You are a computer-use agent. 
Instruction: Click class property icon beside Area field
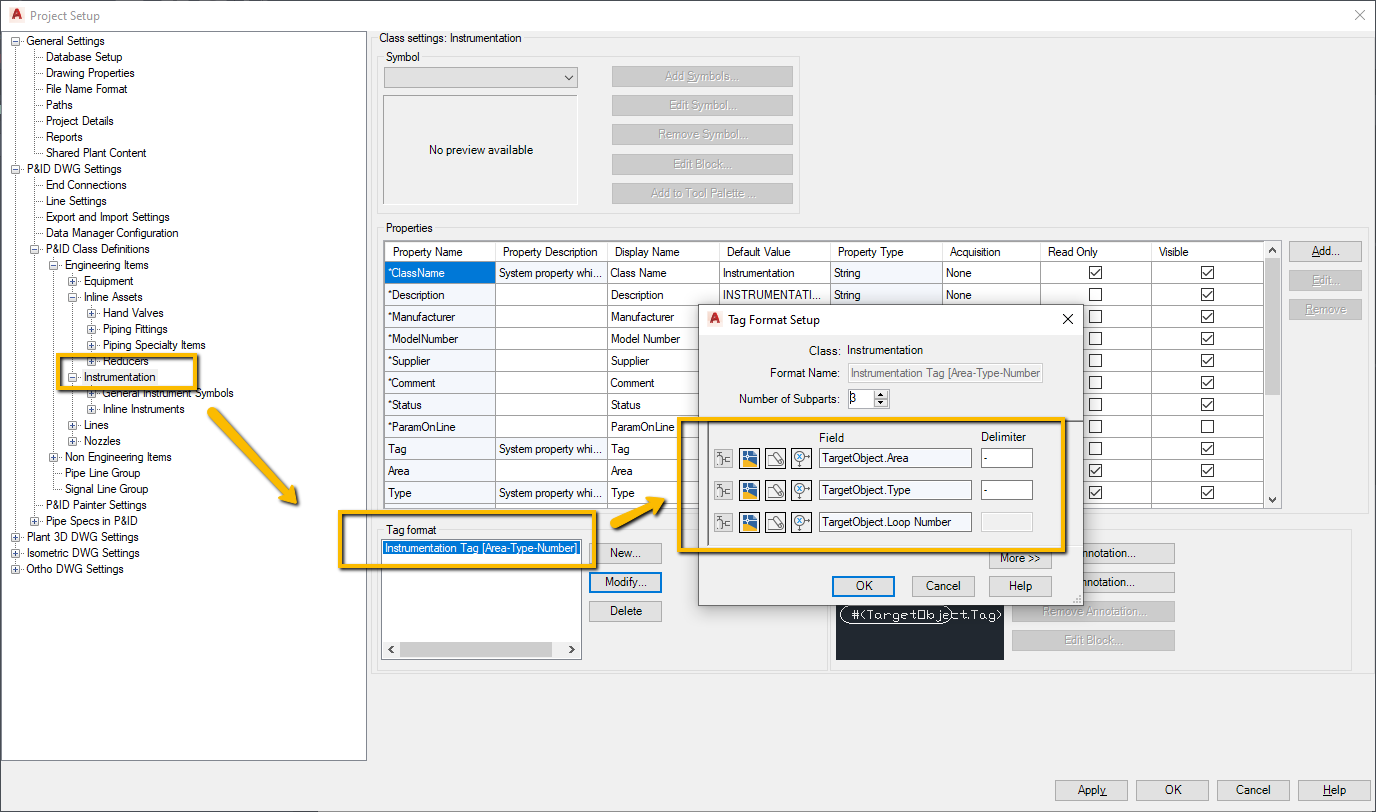pyautogui.click(x=723, y=458)
